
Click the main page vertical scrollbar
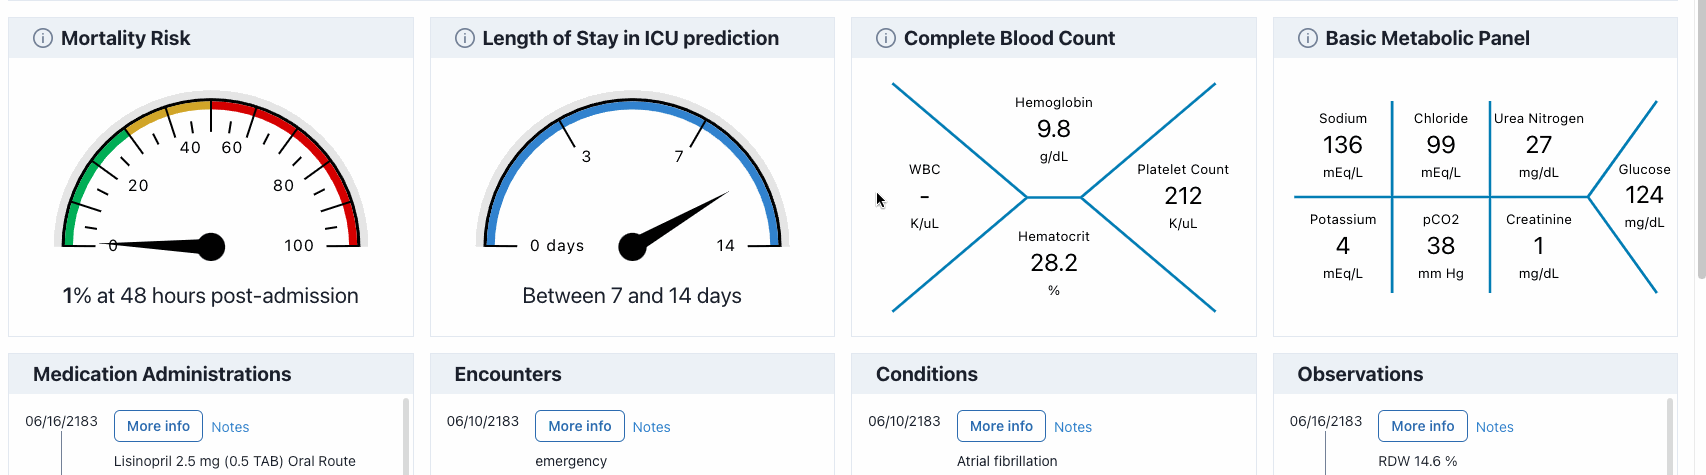click(x=1701, y=140)
